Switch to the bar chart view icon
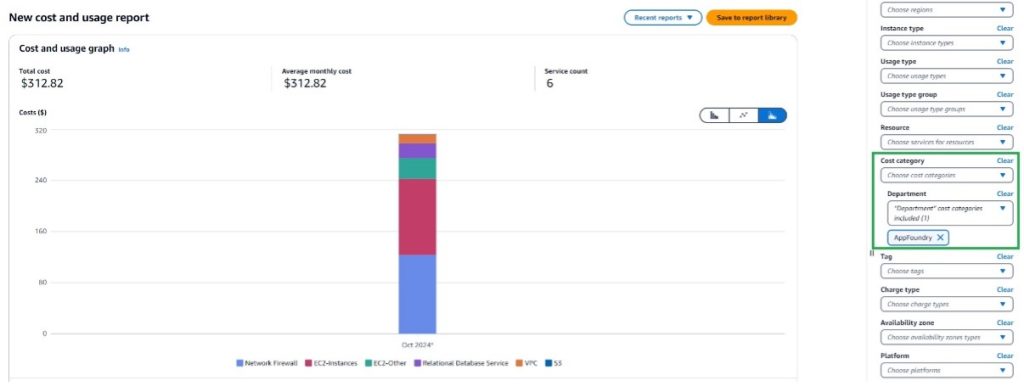 click(x=714, y=116)
